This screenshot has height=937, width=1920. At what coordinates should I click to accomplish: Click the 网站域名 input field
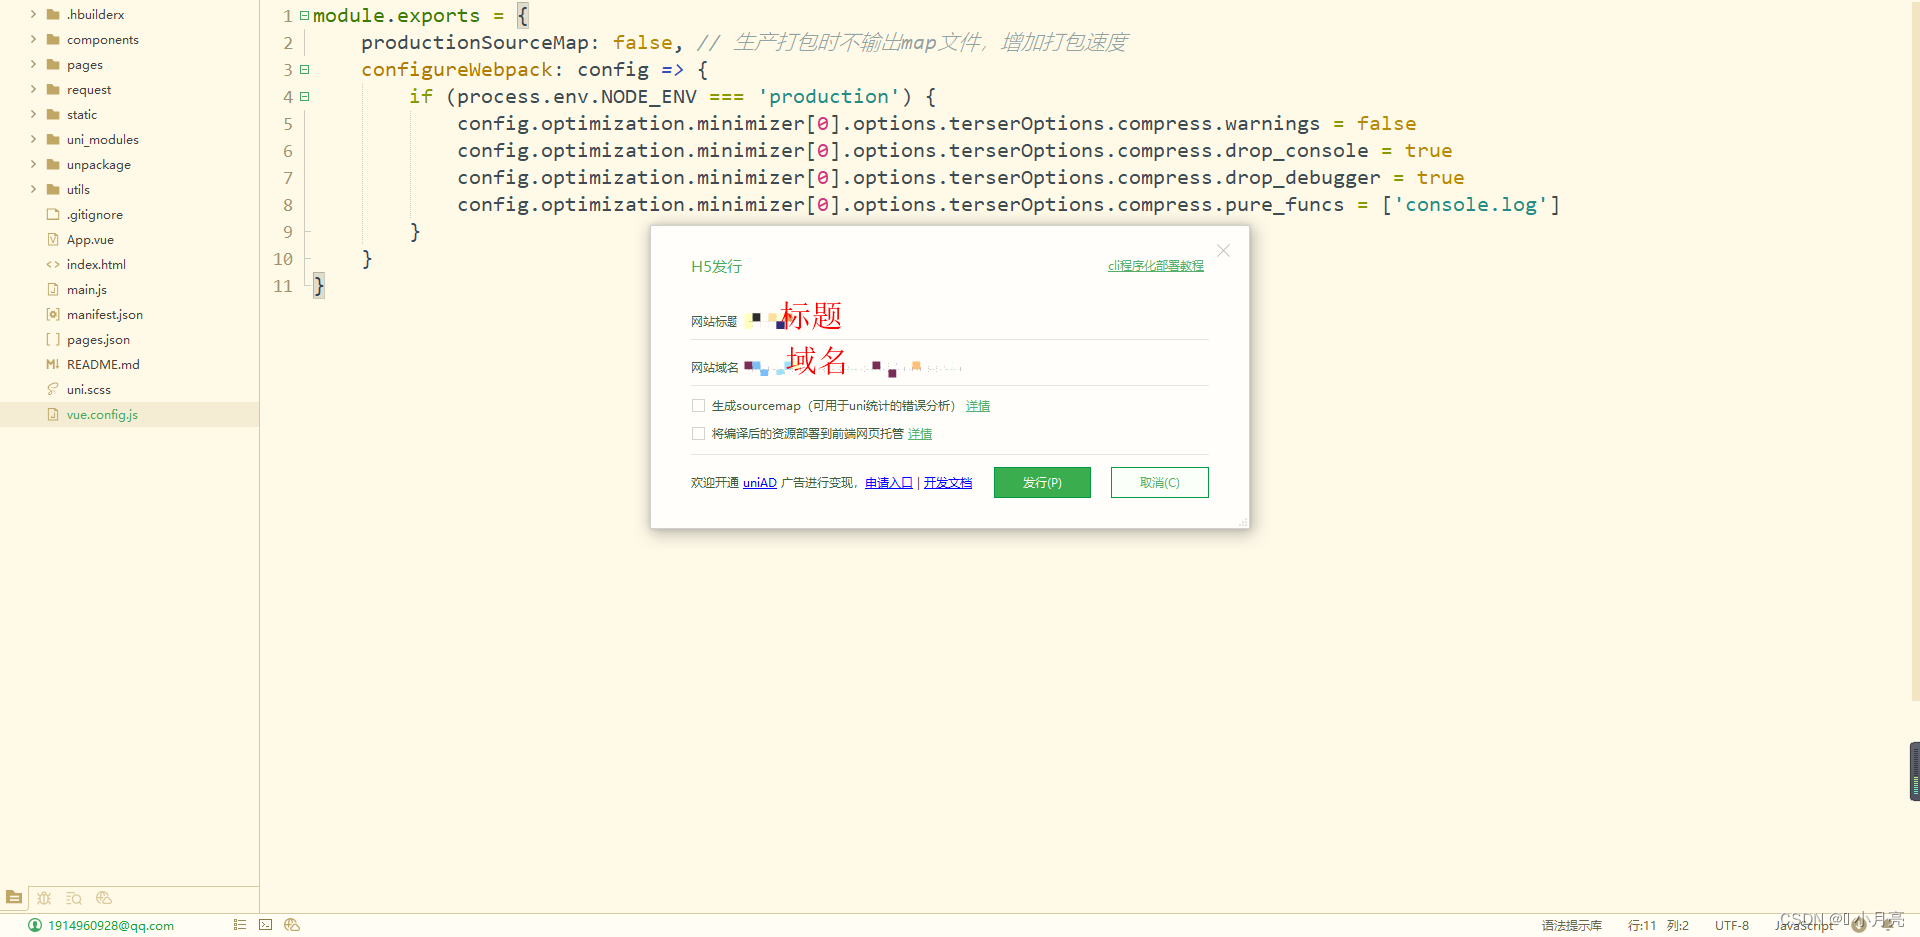pyautogui.click(x=975, y=366)
